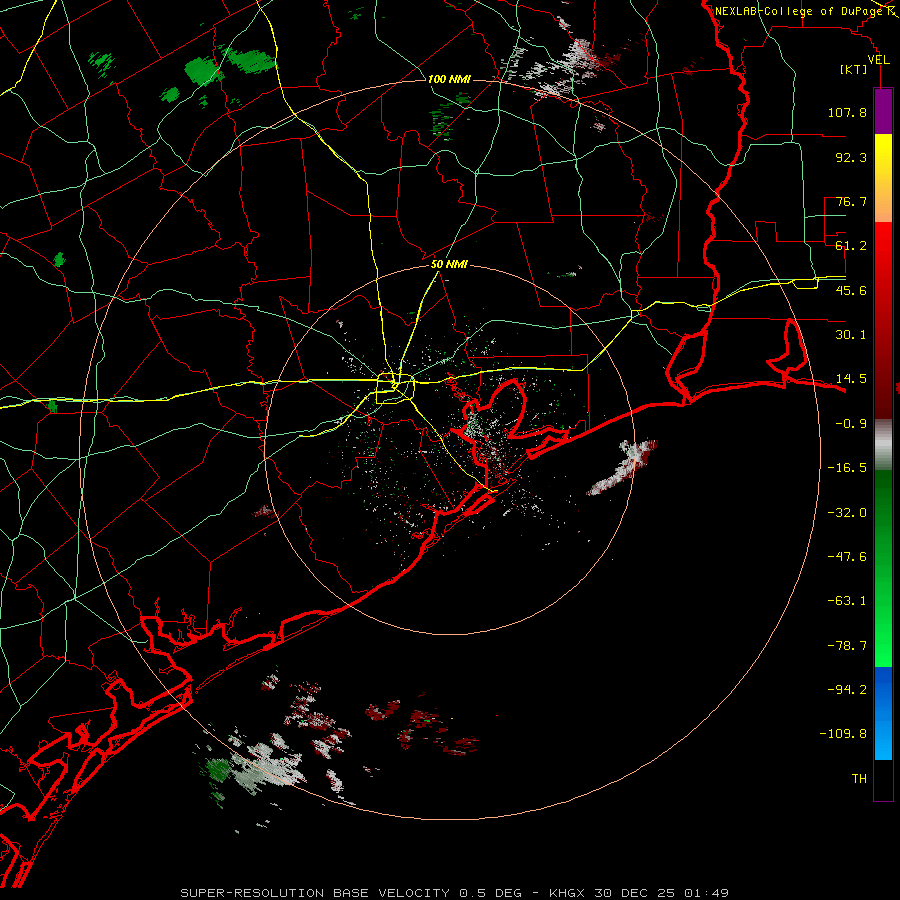Viewport: 900px width, 900px height.
Task: Click the 45.6 legend value
Action: [x=851, y=290]
